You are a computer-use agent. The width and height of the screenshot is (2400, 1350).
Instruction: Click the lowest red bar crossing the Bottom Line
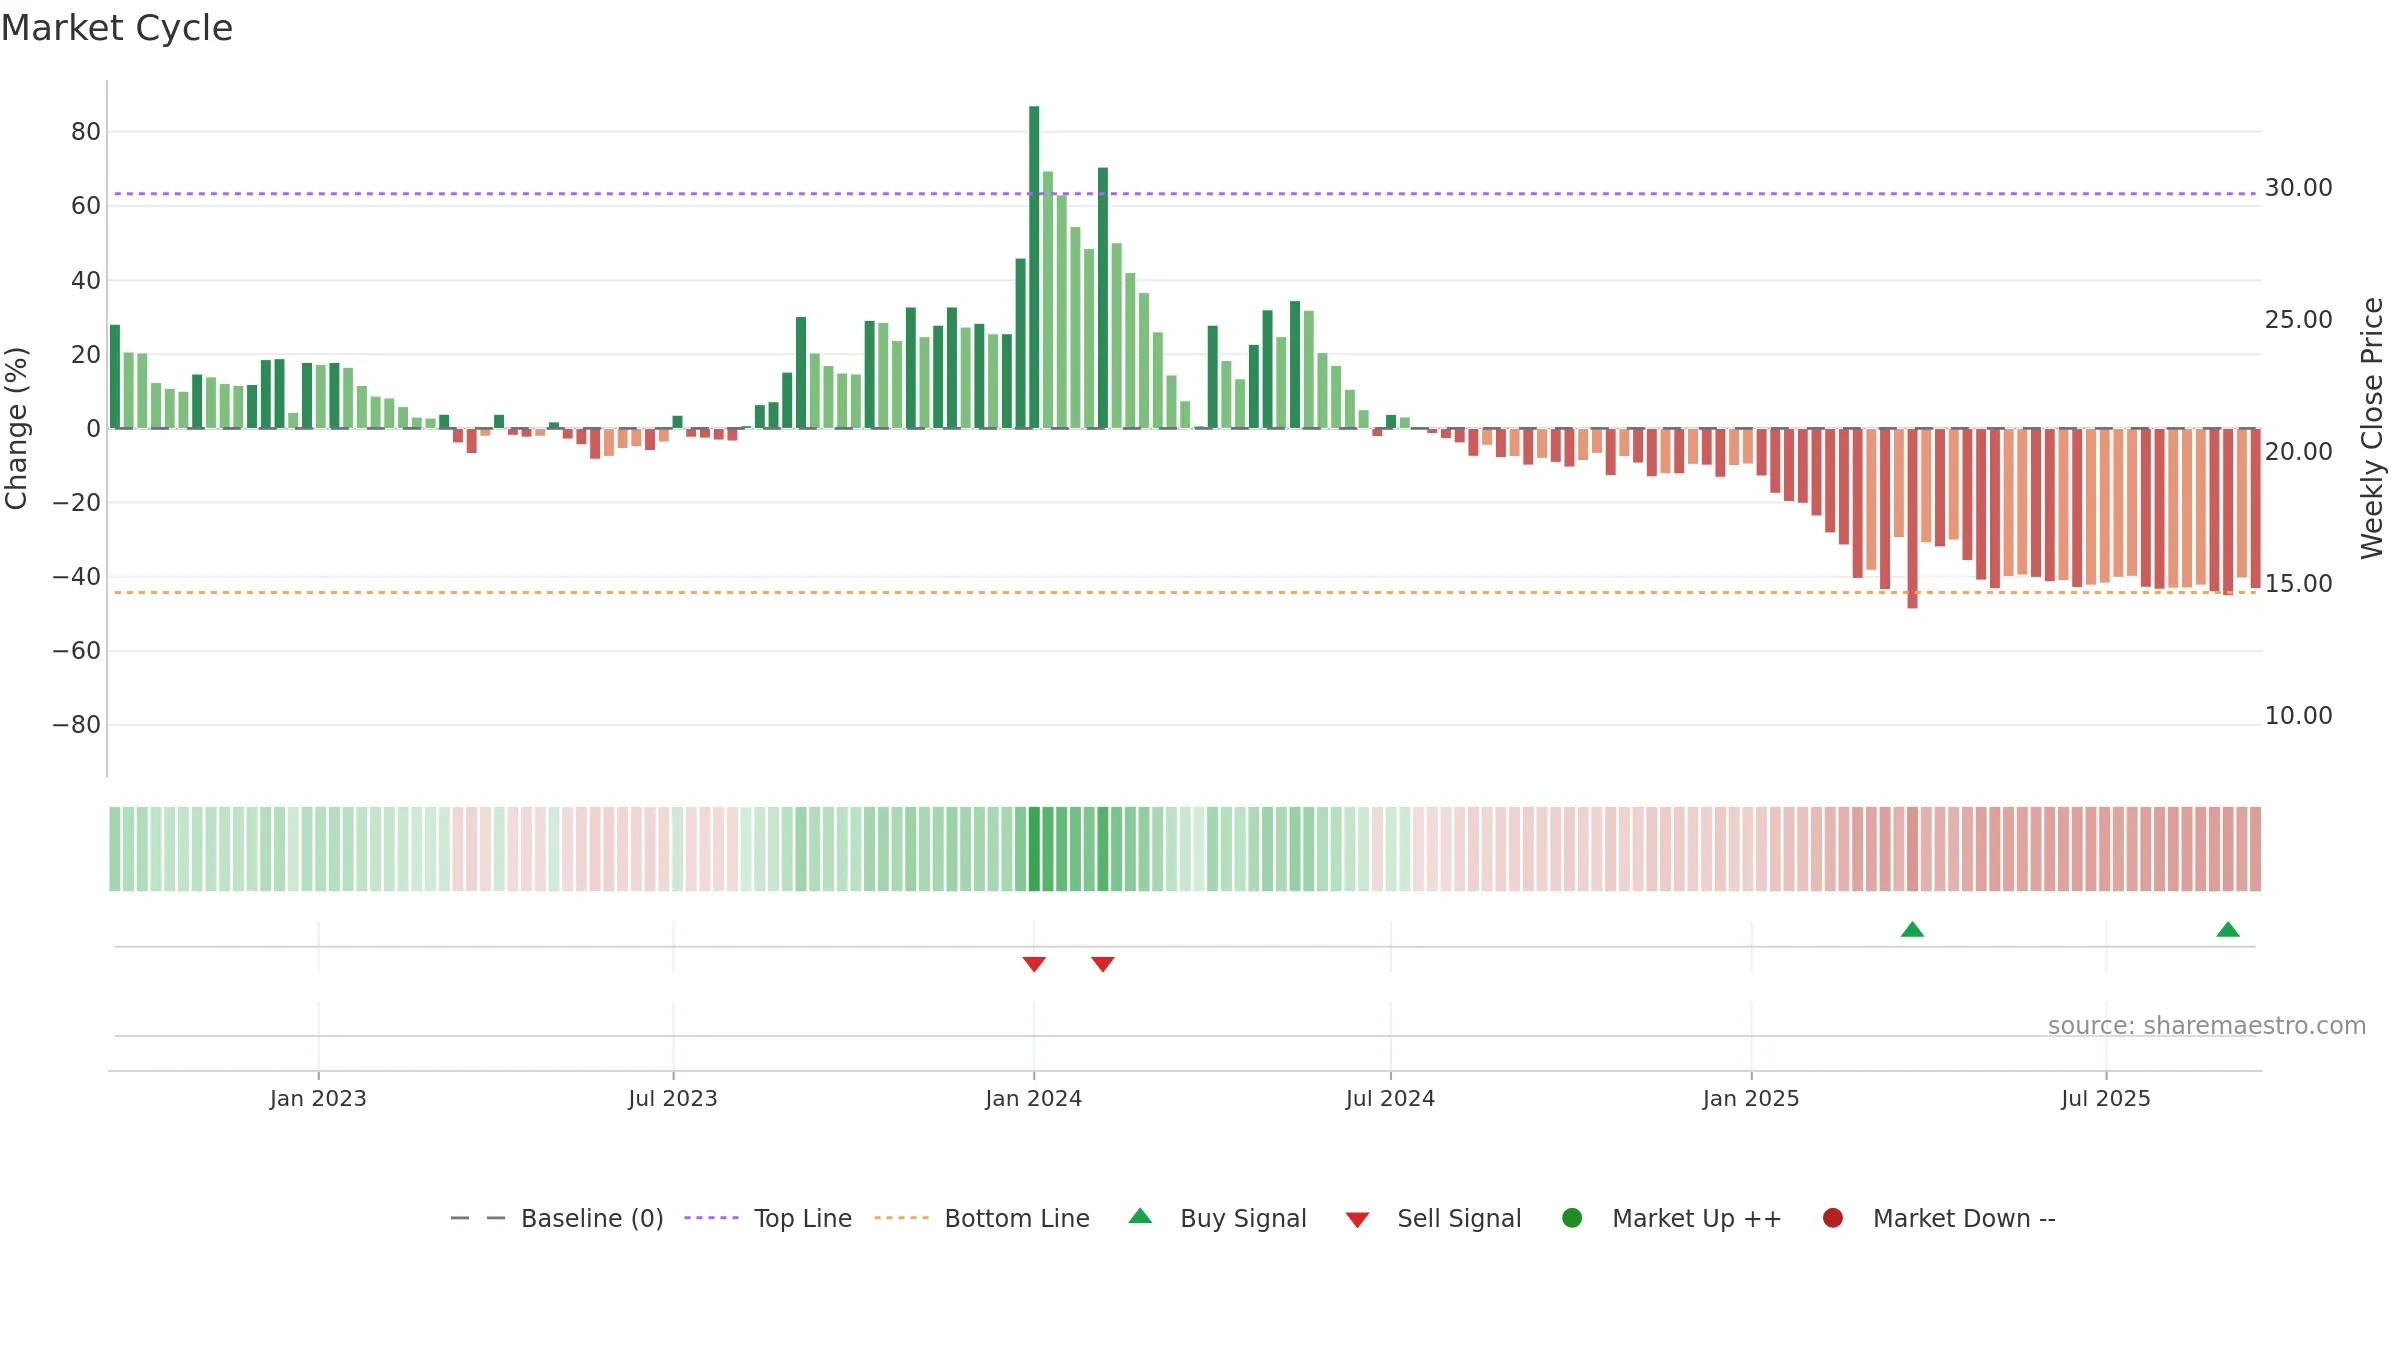pos(1912,518)
